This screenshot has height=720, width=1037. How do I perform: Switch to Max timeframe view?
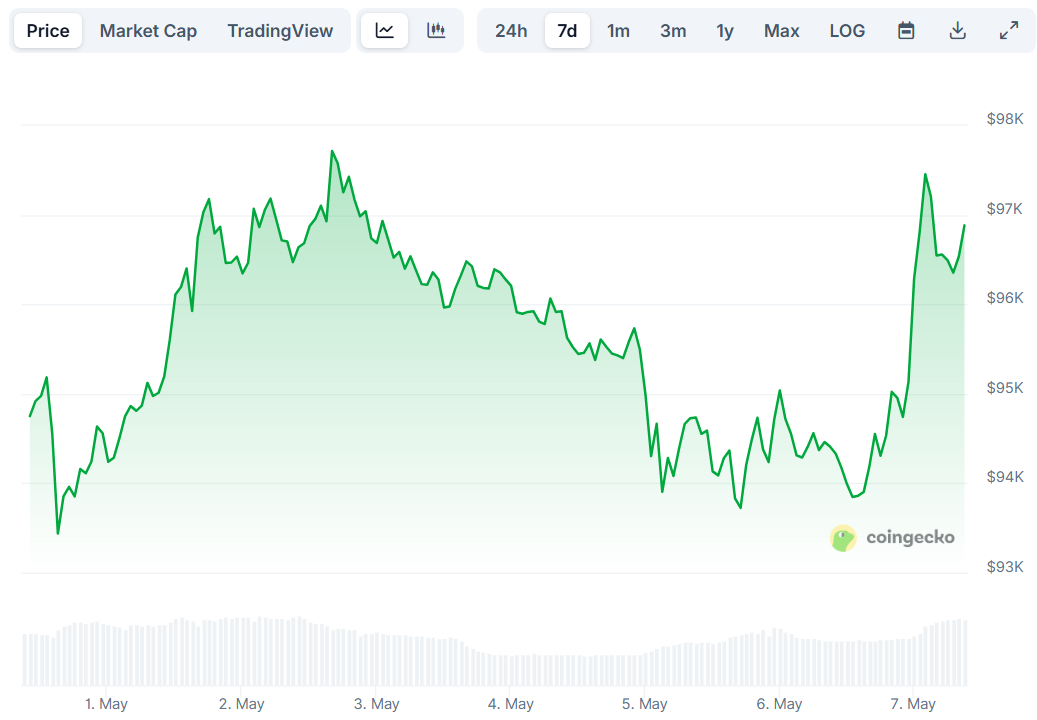coord(781,30)
